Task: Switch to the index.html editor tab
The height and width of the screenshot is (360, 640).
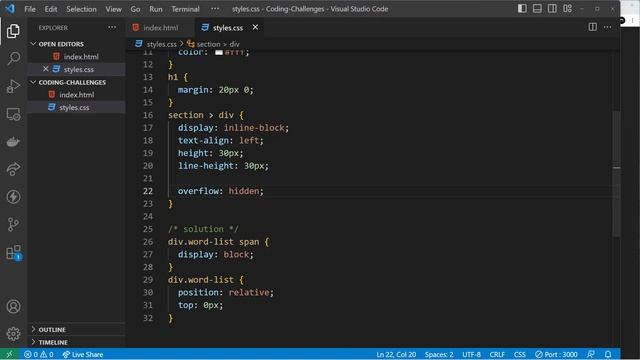Action: 160,27
